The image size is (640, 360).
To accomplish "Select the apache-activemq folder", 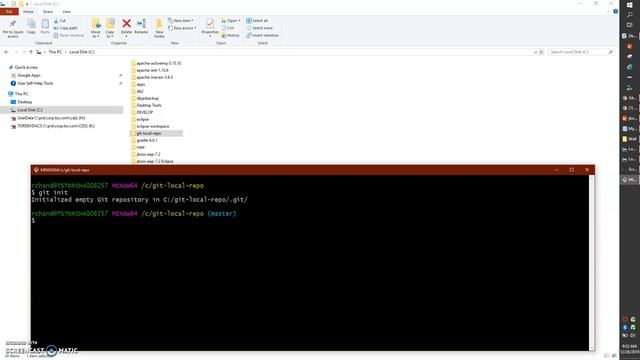I will tap(158, 63).
